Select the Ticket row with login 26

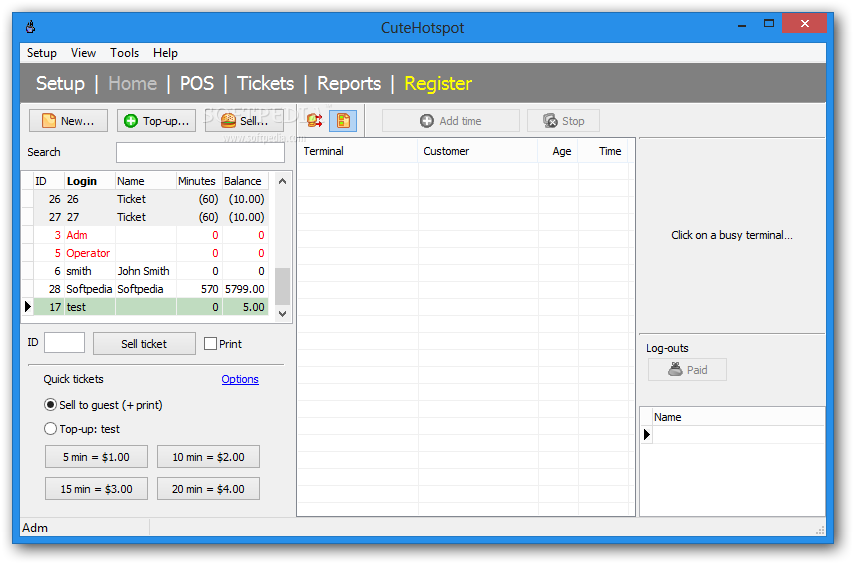(145, 199)
